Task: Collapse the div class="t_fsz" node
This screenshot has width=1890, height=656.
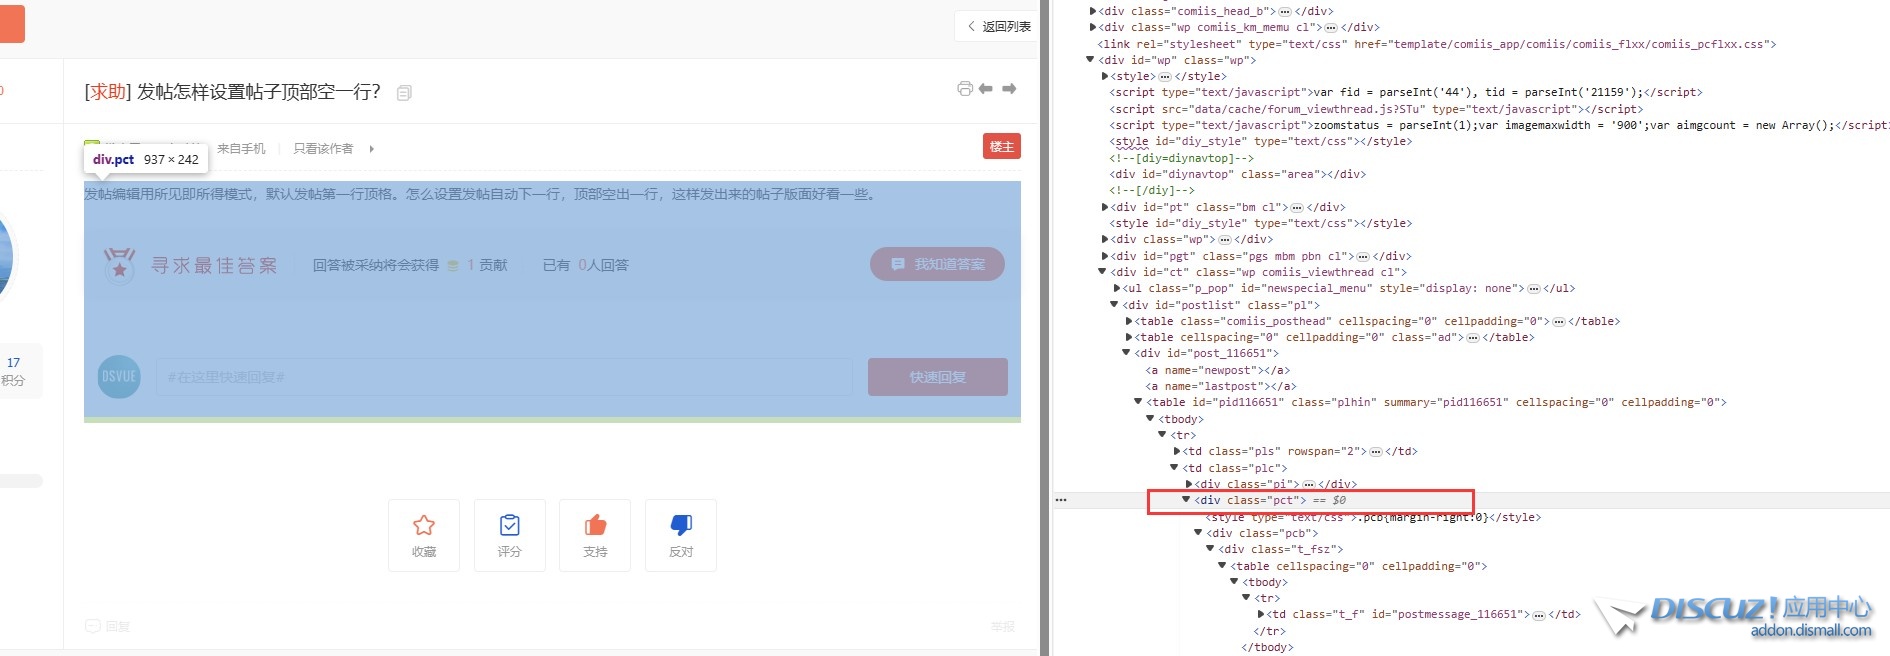Action: 1210,549
